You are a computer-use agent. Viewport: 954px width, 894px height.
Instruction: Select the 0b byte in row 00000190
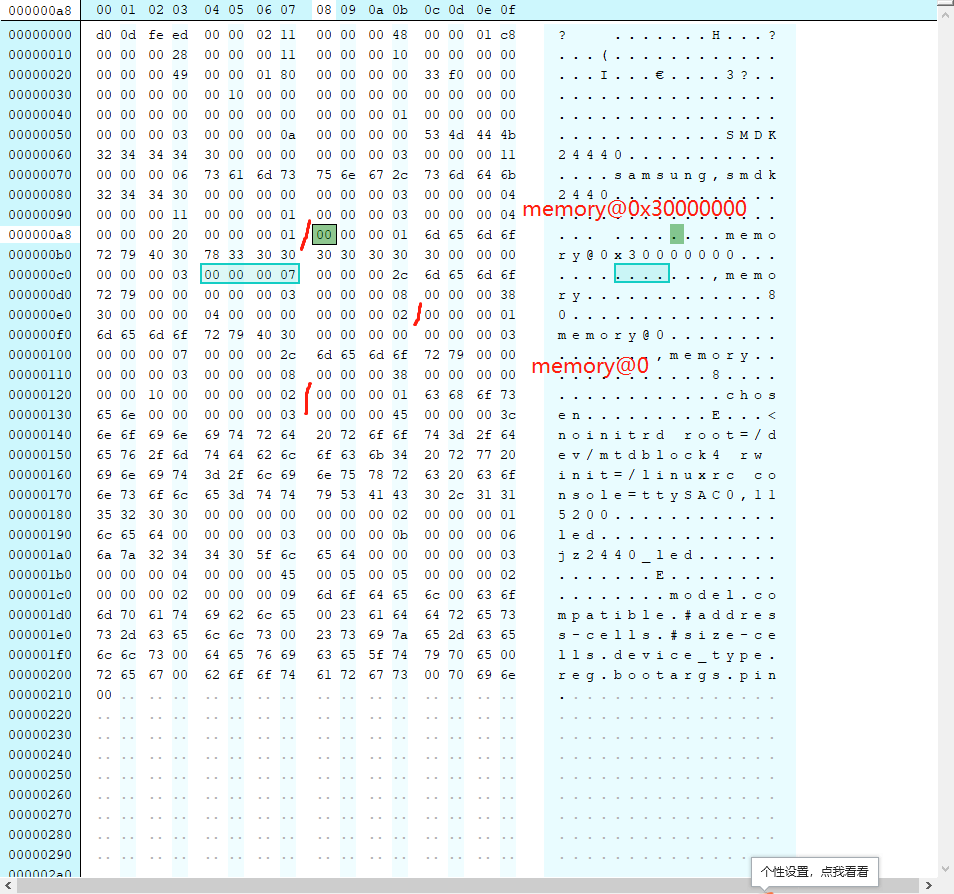pos(400,535)
